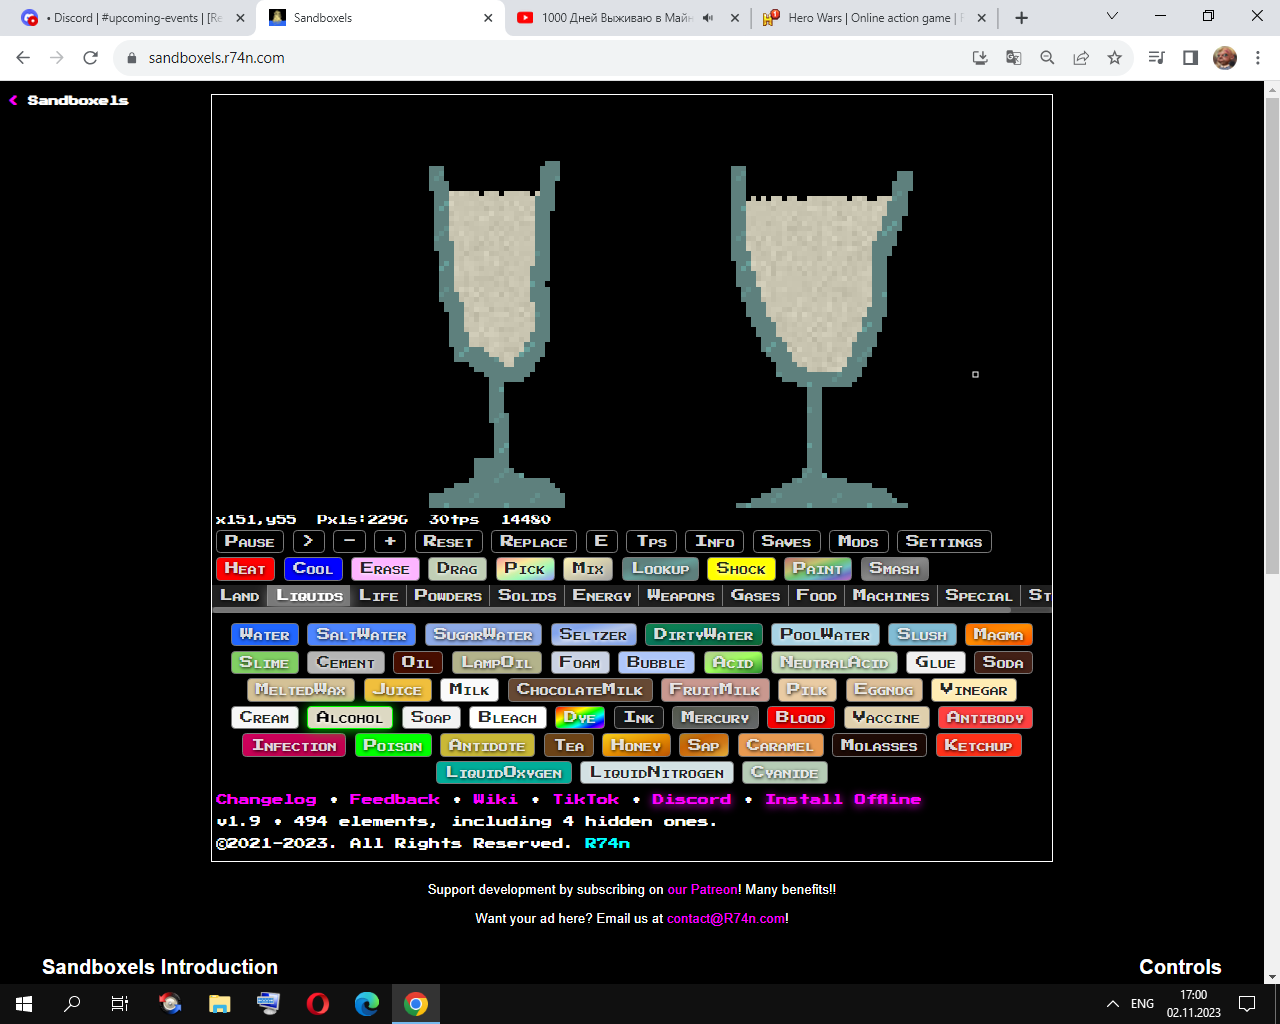Click the install app icon in address bar
The width and height of the screenshot is (1280, 1024).
click(980, 58)
